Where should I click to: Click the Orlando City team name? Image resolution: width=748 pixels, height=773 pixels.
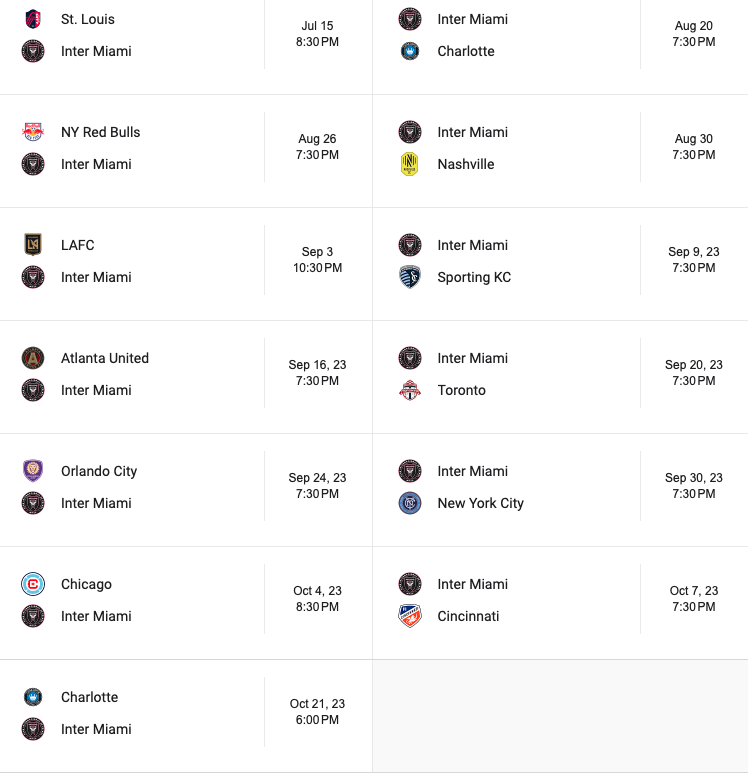[x=99, y=471]
